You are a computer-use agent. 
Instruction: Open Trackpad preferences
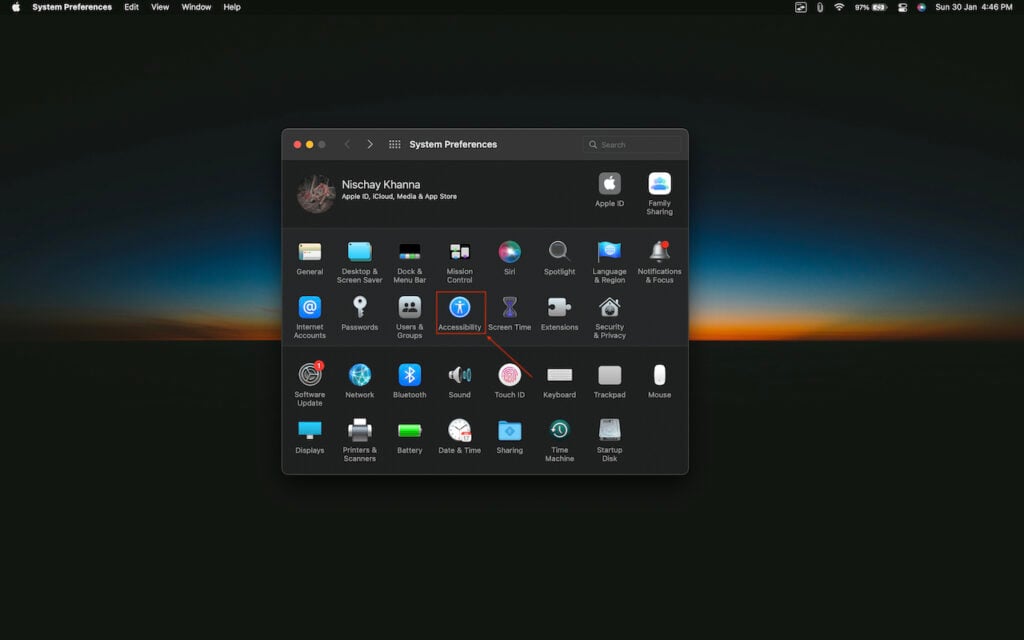click(x=609, y=382)
